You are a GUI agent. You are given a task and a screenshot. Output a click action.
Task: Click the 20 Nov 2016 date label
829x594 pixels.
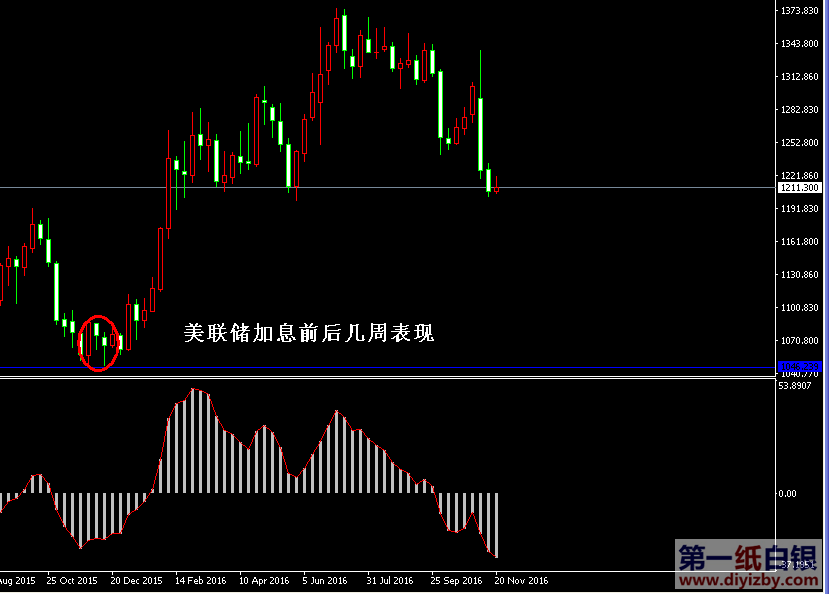point(521,580)
